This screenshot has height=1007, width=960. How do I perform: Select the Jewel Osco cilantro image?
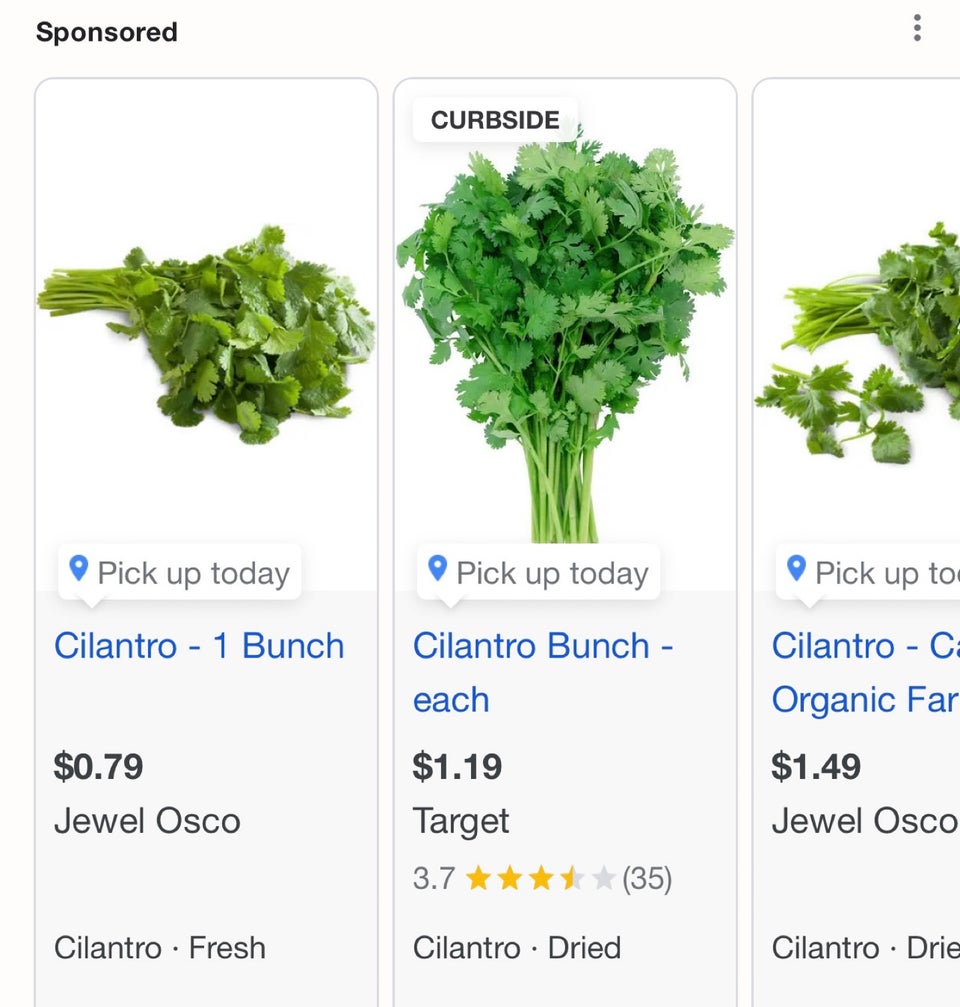pyautogui.click(x=207, y=335)
